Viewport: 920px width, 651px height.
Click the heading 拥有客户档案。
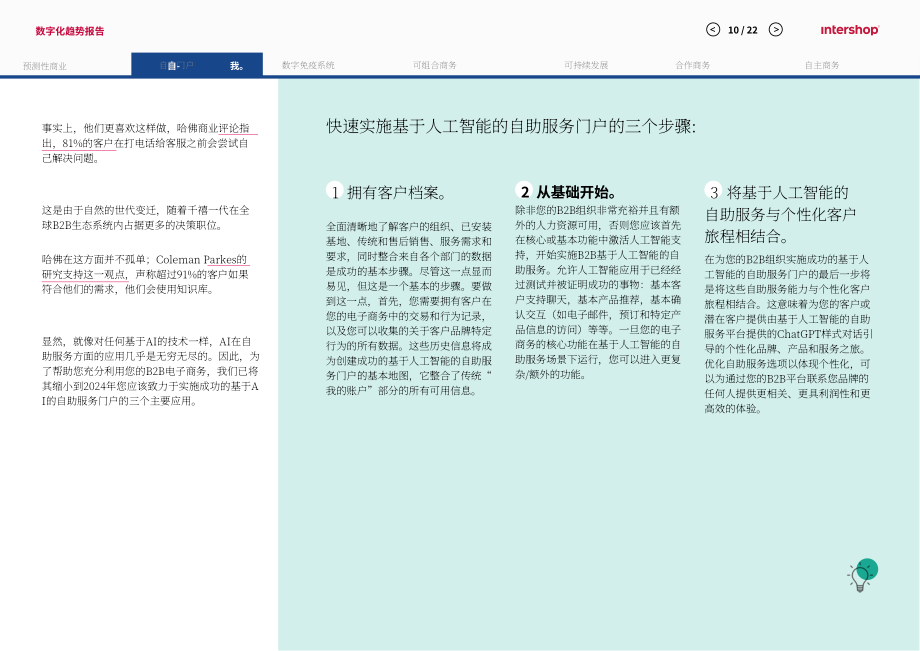[398, 192]
